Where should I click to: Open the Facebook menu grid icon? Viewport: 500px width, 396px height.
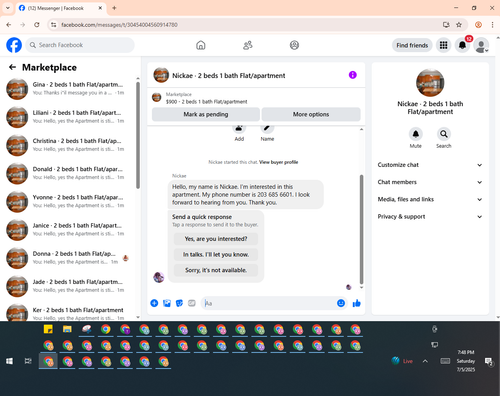pyautogui.click(x=443, y=45)
